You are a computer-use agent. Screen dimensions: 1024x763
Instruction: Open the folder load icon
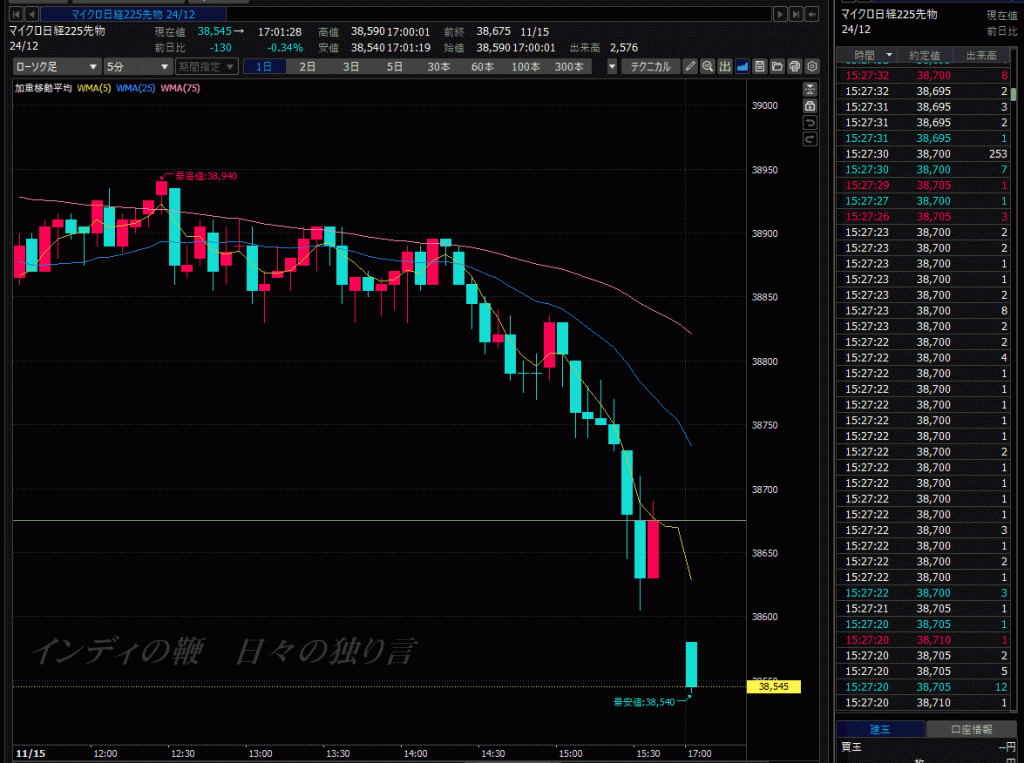point(777,67)
